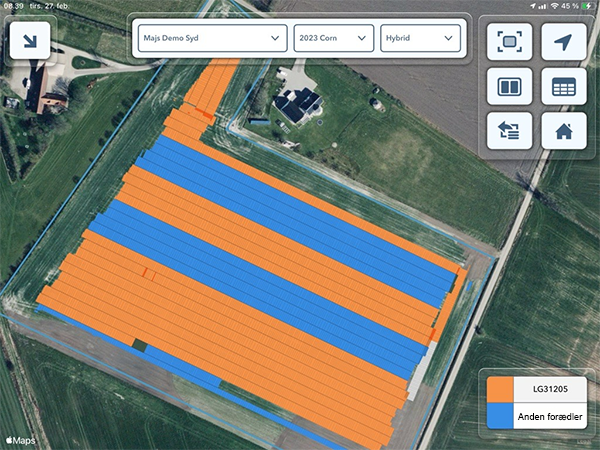Open the data table grid icon
Image resolution: width=600 pixels, height=450 pixels.
(564, 86)
